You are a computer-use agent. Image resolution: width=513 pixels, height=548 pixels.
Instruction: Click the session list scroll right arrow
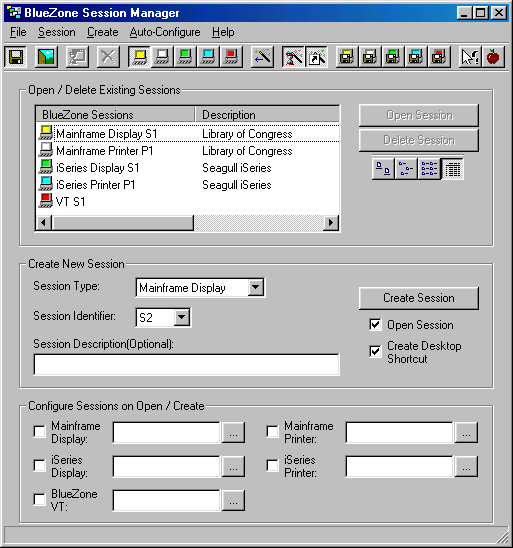click(331, 223)
